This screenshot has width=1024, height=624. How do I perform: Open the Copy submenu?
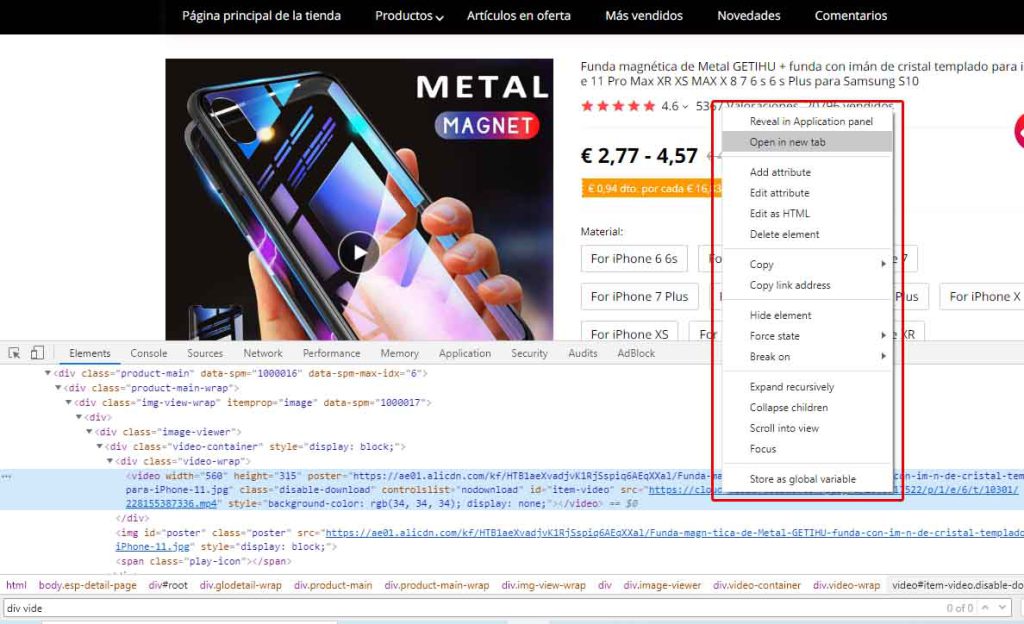807,264
